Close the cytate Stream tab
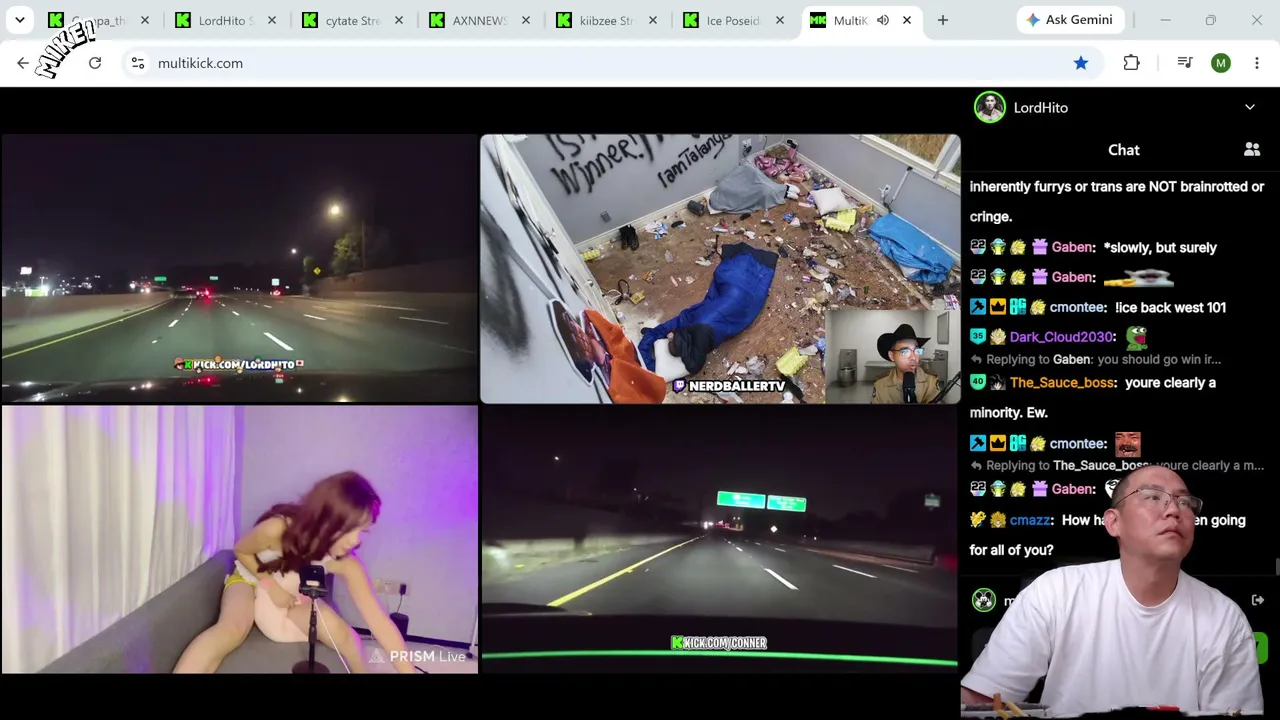Image resolution: width=1280 pixels, height=720 pixels. pyautogui.click(x=399, y=20)
